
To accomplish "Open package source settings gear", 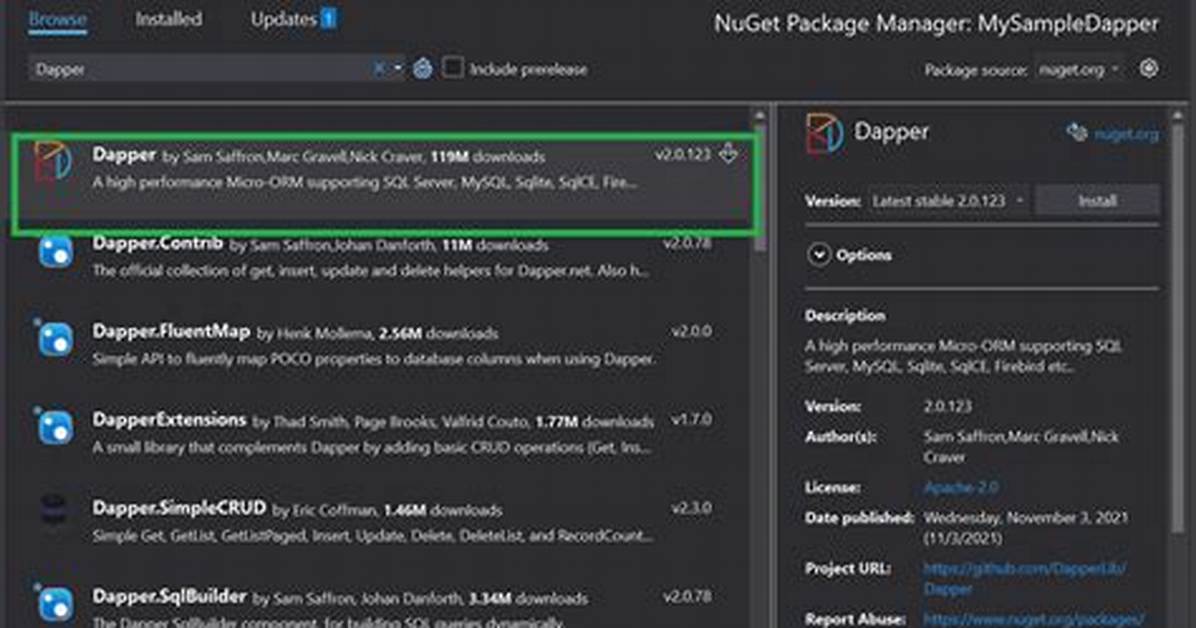I will click(1149, 69).
